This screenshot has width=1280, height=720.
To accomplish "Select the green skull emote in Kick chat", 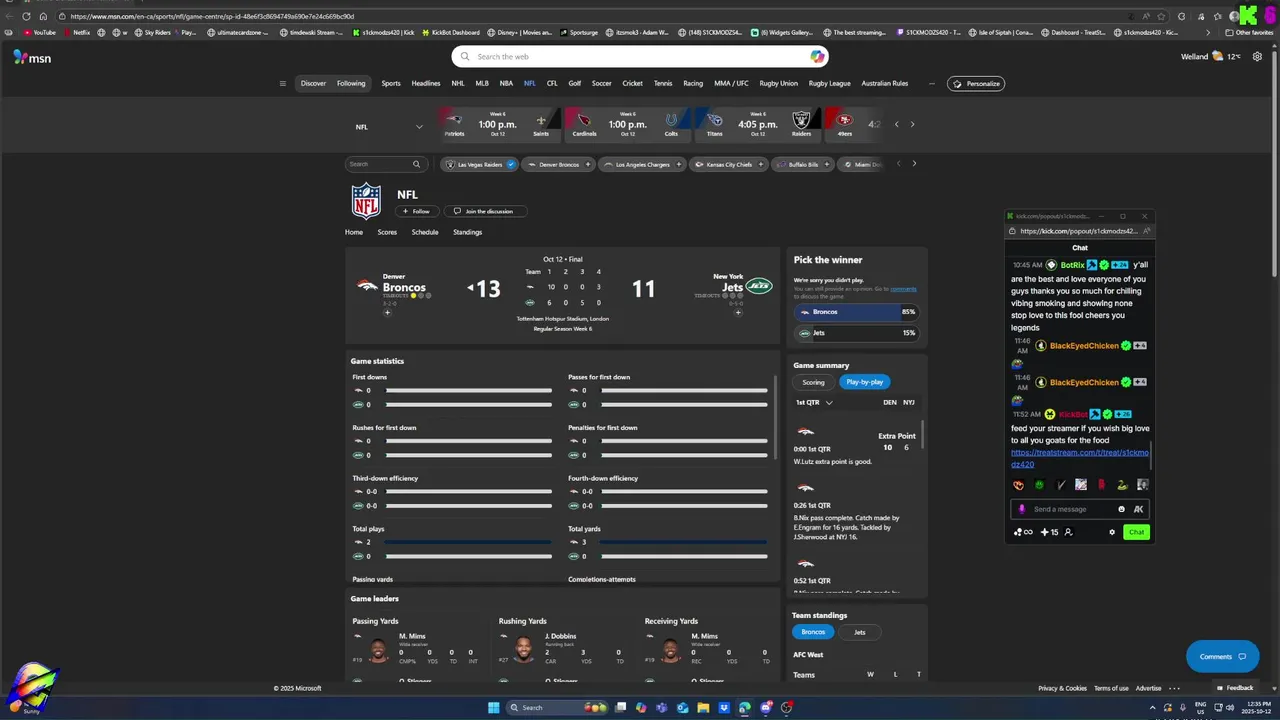I will pyautogui.click(x=1039, y=485).
